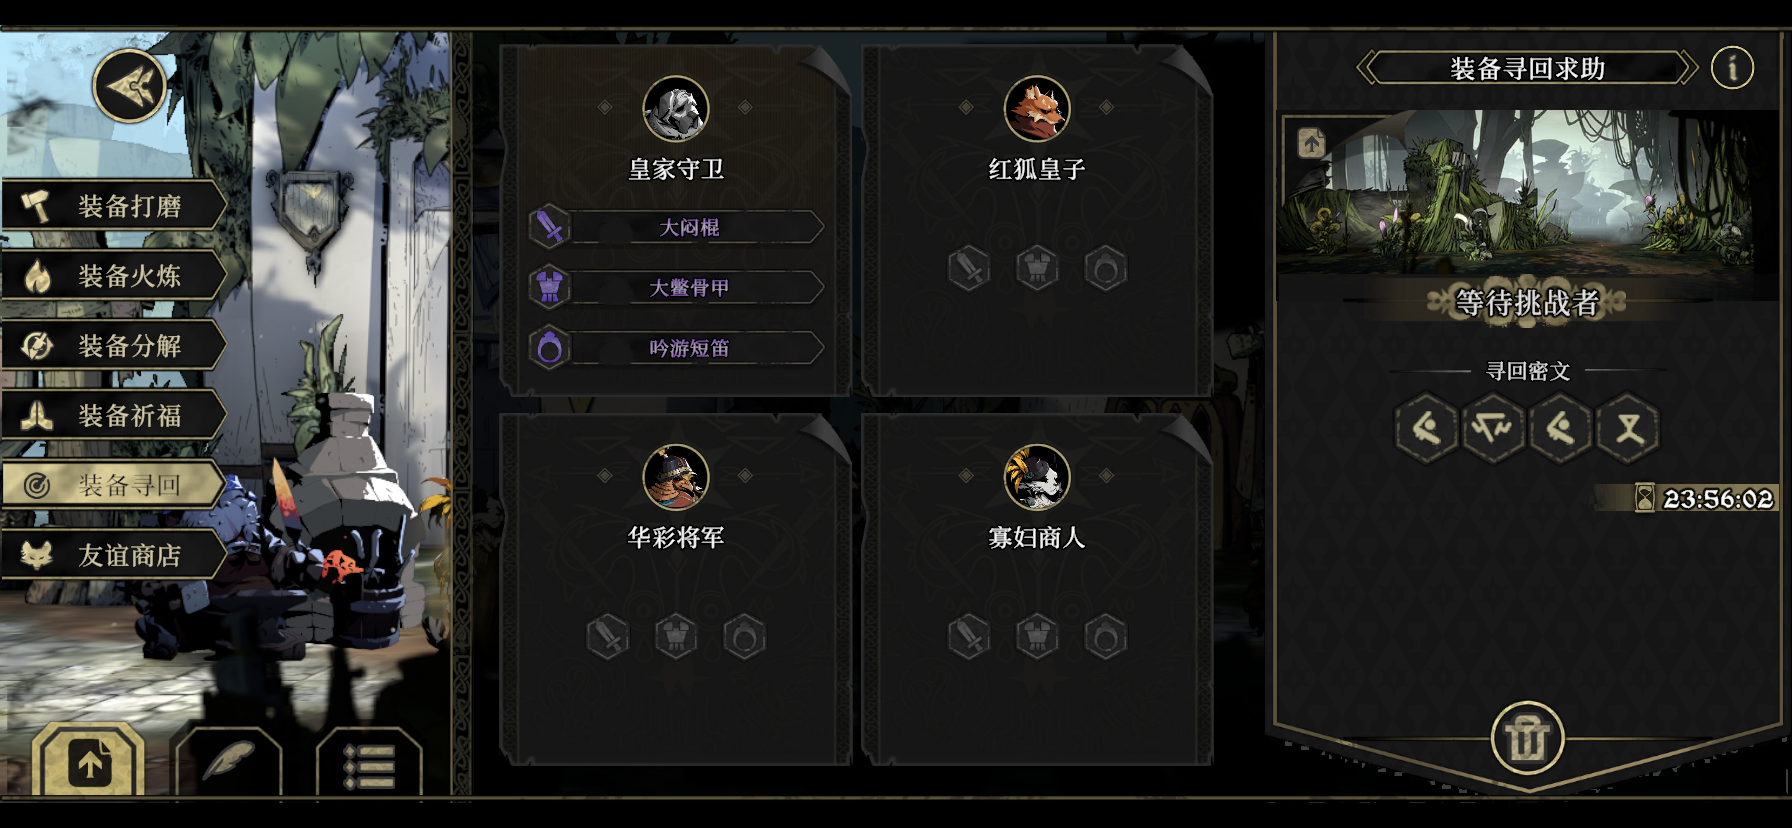Open the list icon at bottom

point(369,763)
